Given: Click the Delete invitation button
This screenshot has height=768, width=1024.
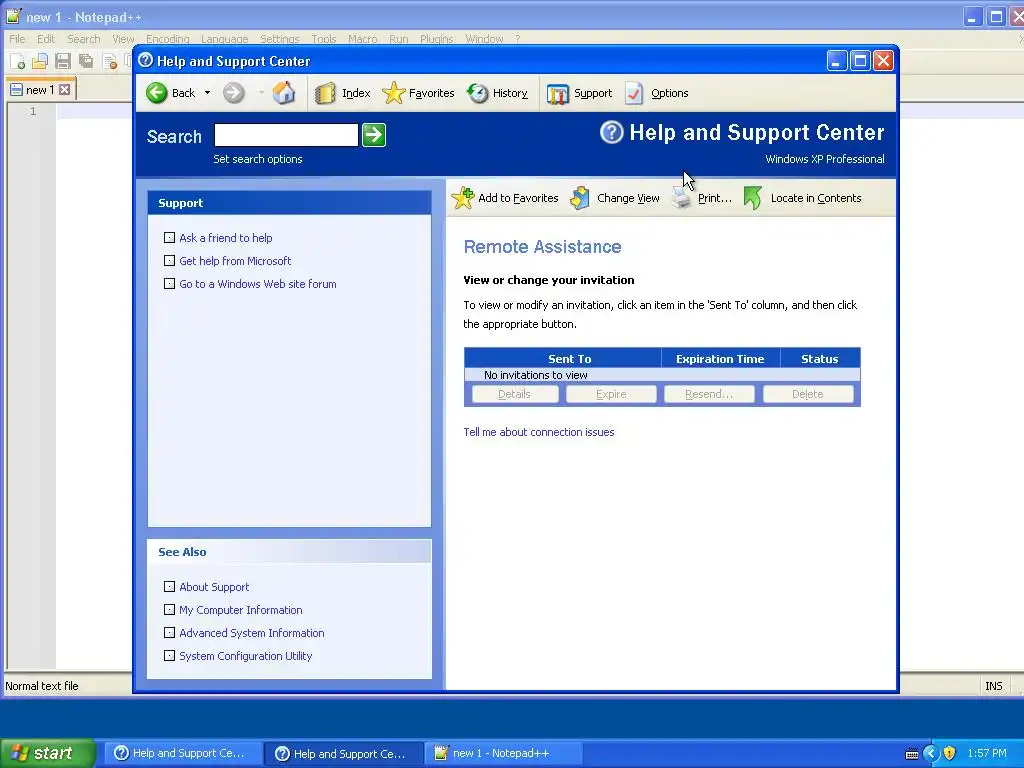Looking at the screenshot, I should tap(807, 394).
